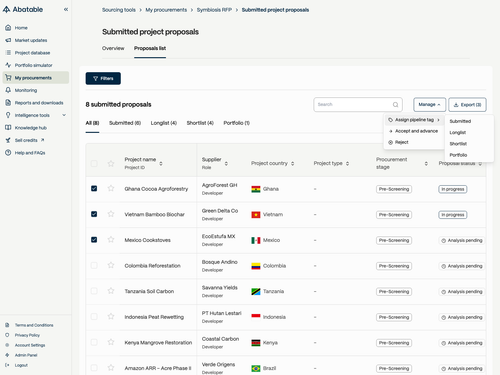The height and width of the screenshot is (375, 500).
Task: Click Export (3) button
Action: (467, 105)
